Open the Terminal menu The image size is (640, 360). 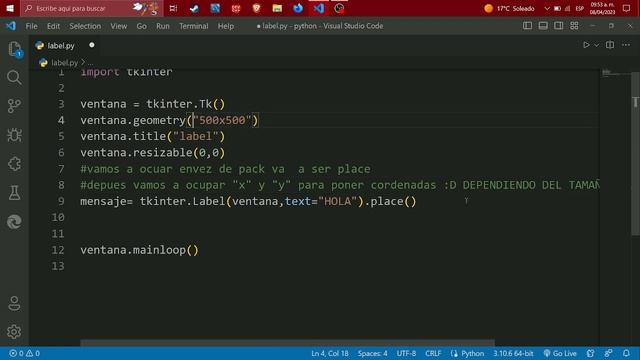click(193, 26)
